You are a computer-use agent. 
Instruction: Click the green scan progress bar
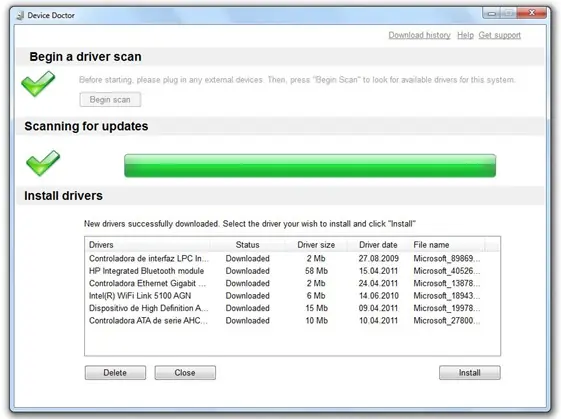coord(310,166)
